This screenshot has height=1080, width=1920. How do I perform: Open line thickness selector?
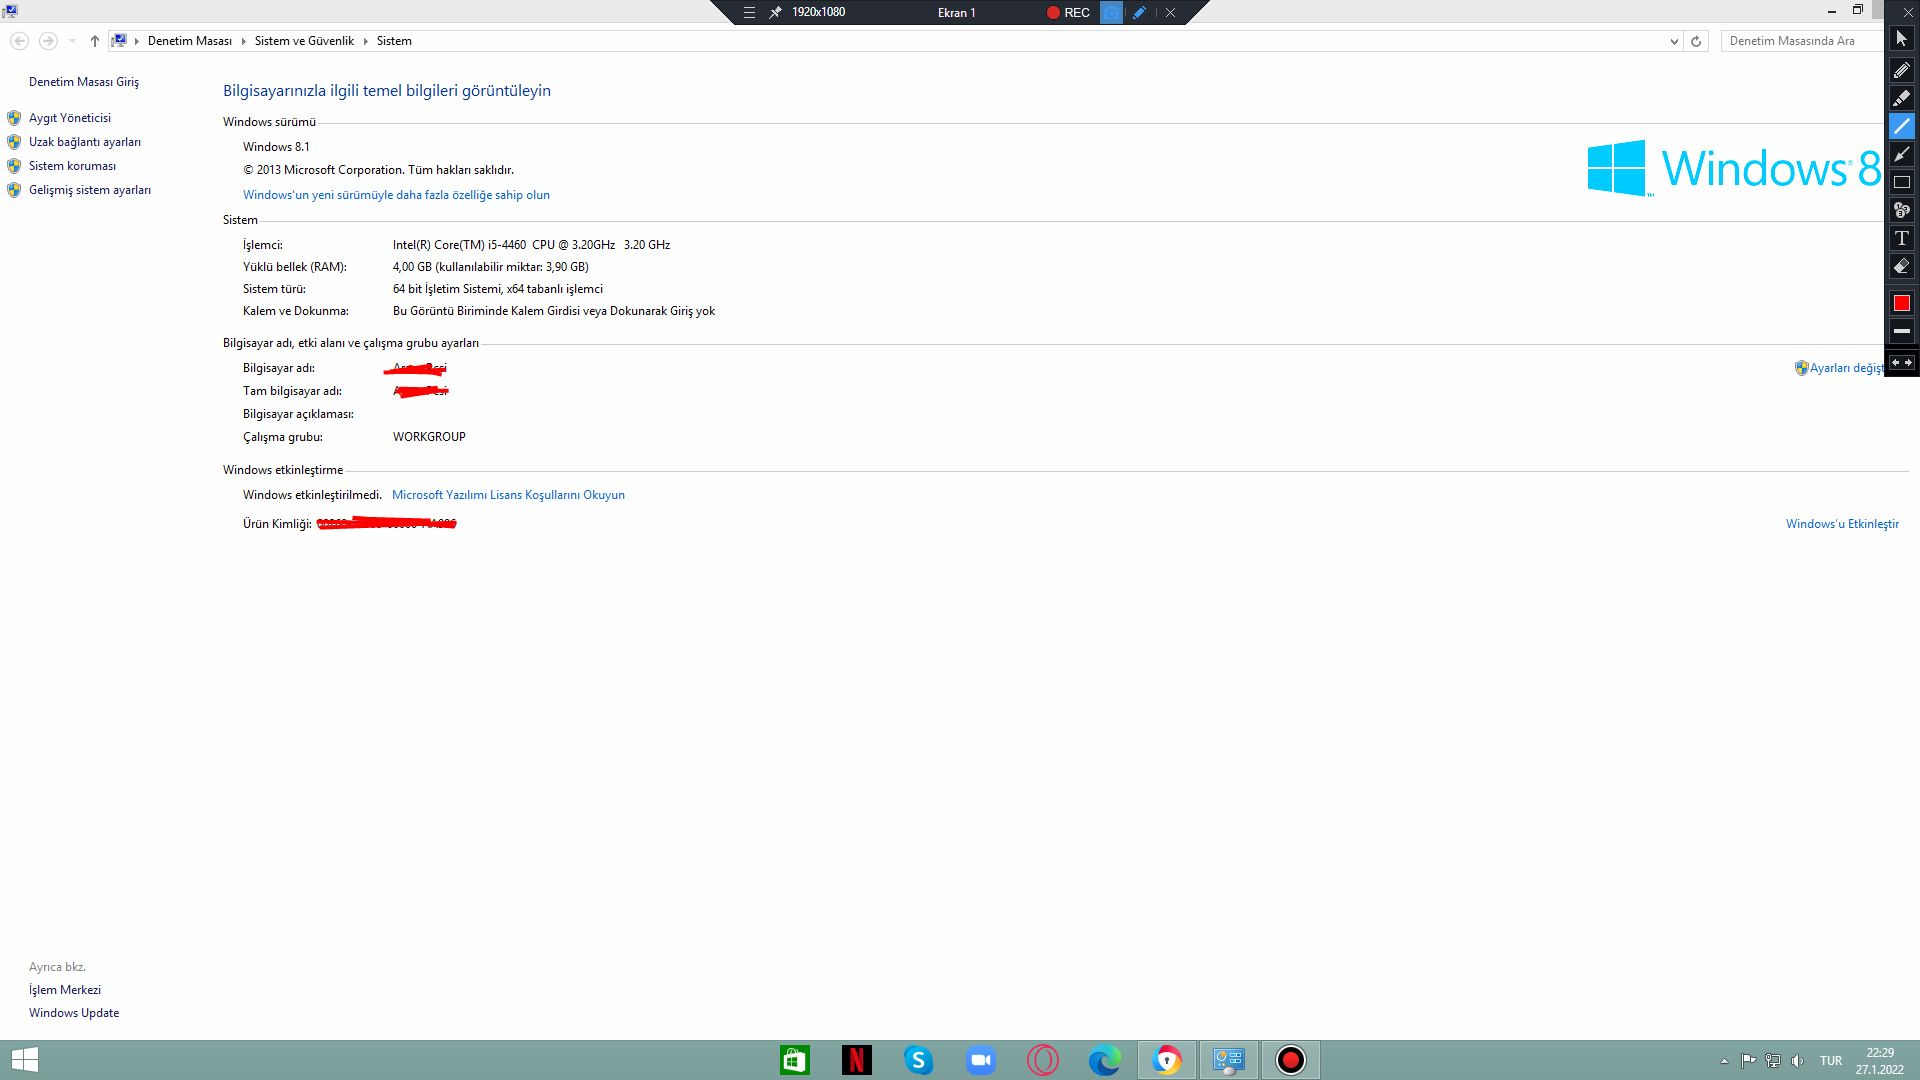[1901, 331]
